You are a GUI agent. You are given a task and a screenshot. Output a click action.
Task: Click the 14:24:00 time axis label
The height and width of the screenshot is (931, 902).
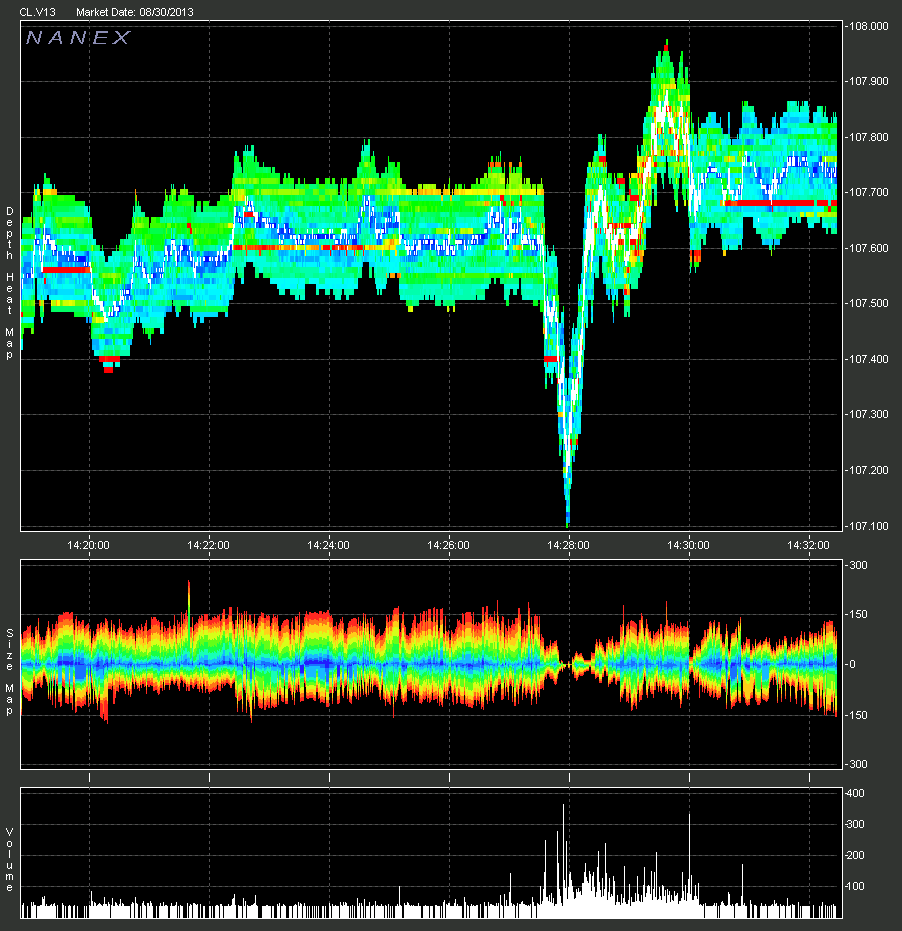pyautogui.click(x=328, y=545)
